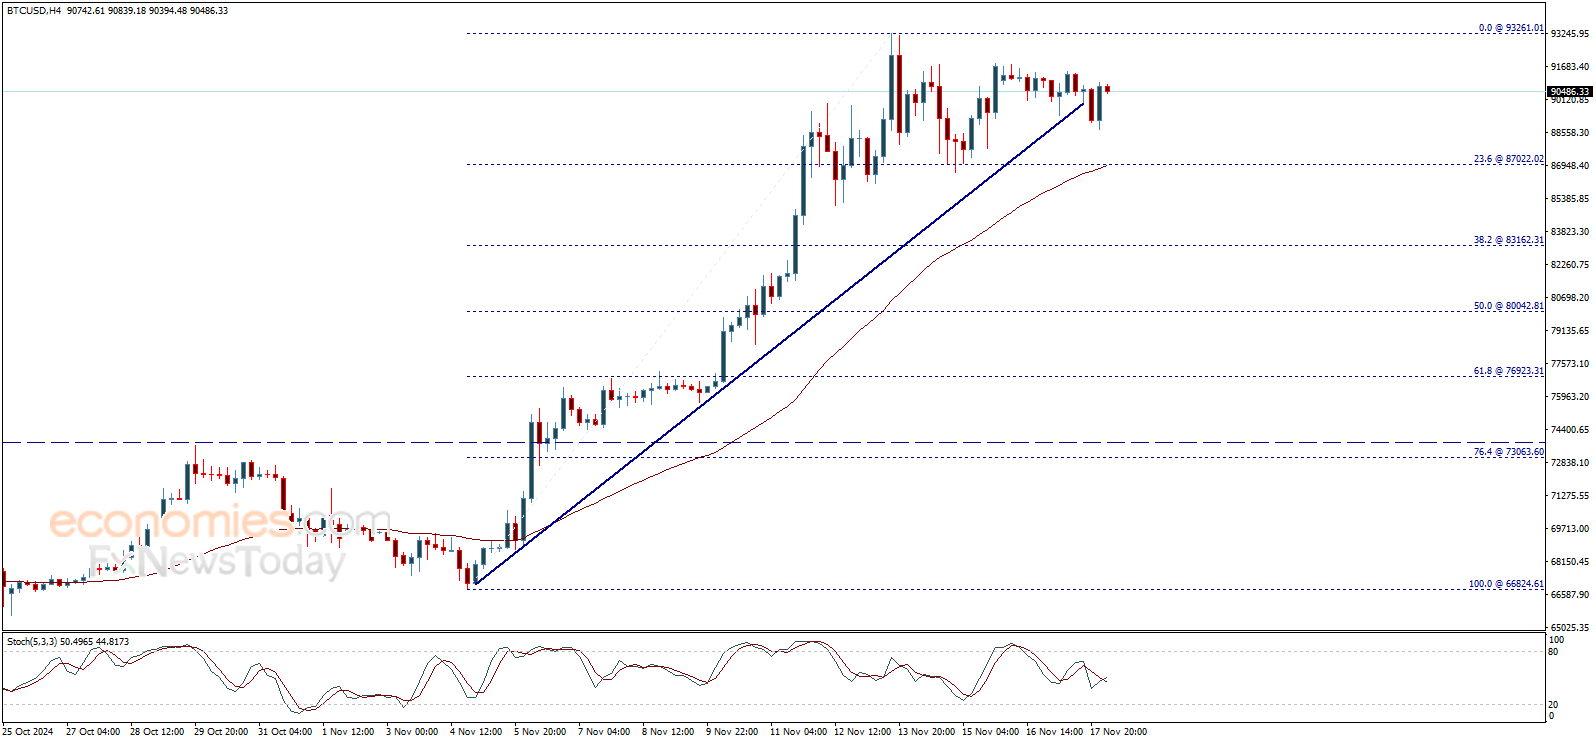Click price axis value 75963.20
The height and width of the screenshot is (743, 1596).
(1570, 397)
